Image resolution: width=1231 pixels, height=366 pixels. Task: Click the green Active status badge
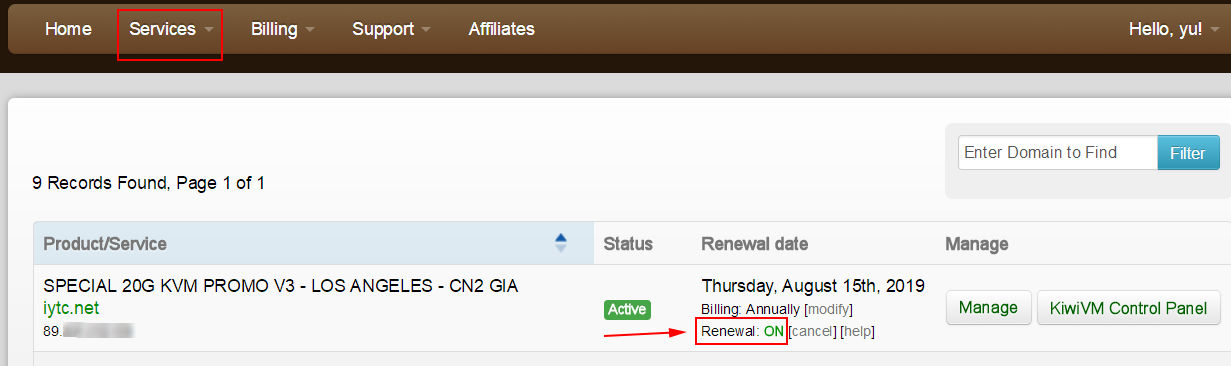pos(627,309)
